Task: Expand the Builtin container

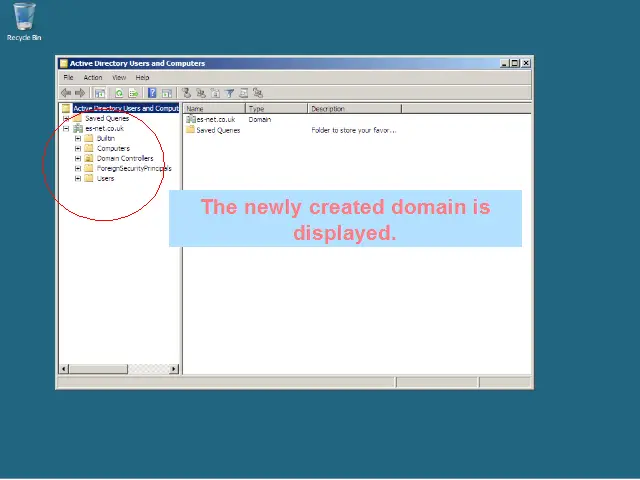Action: point(78,139)
